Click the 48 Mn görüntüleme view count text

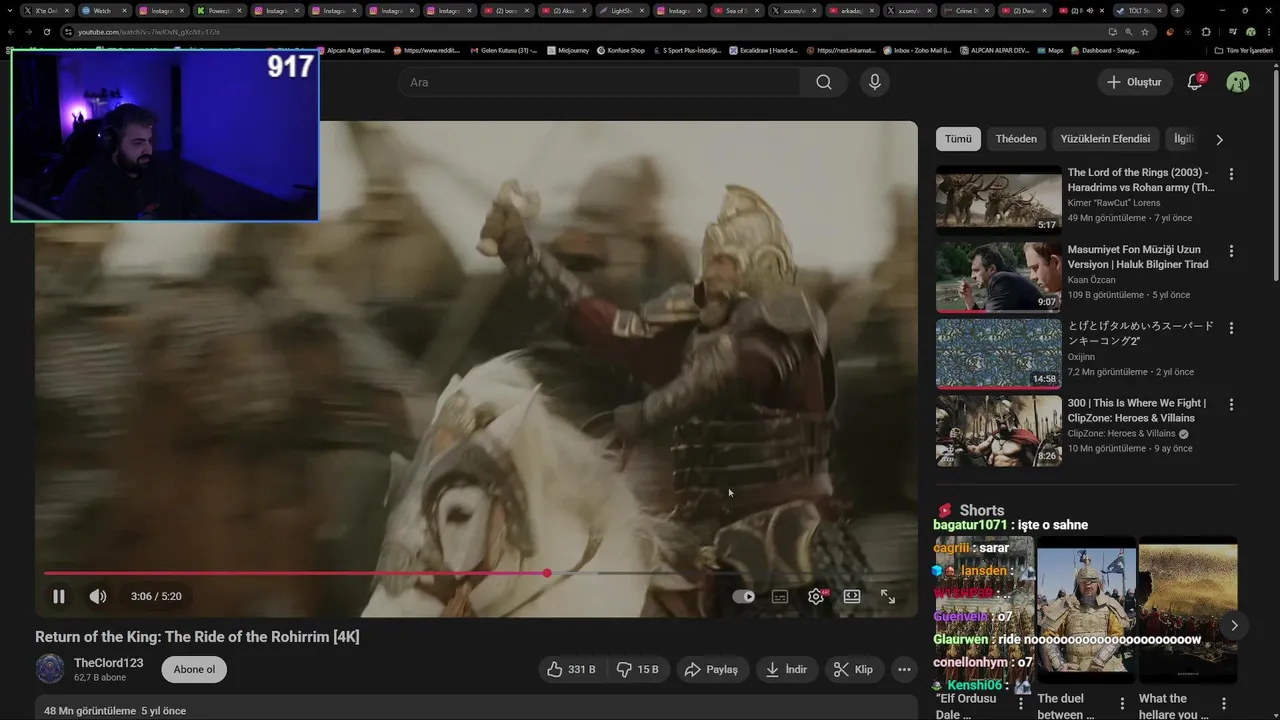pos(90,711)
